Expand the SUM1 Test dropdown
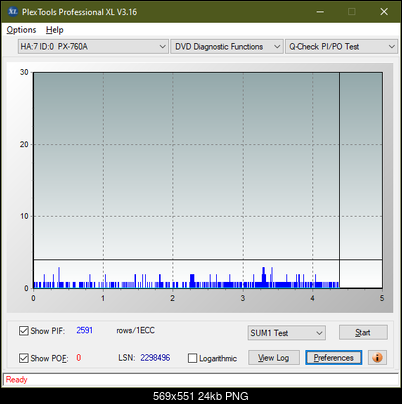This screenshot has height=404, width=402. coord(287,333)
